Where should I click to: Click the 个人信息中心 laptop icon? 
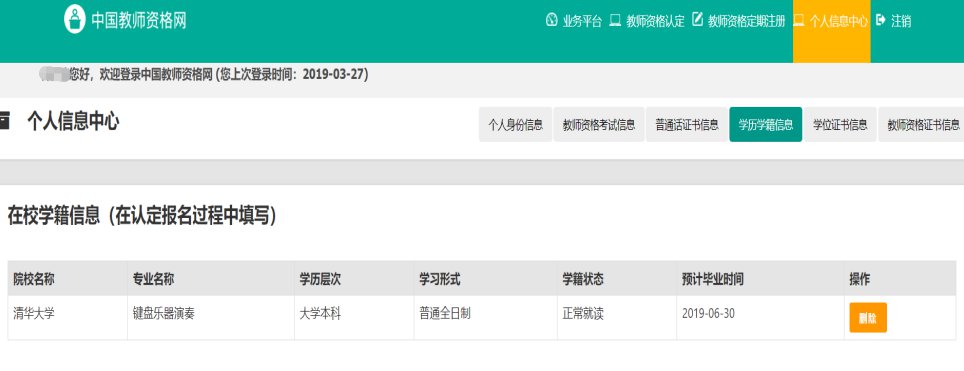click(x=799, y=20)
